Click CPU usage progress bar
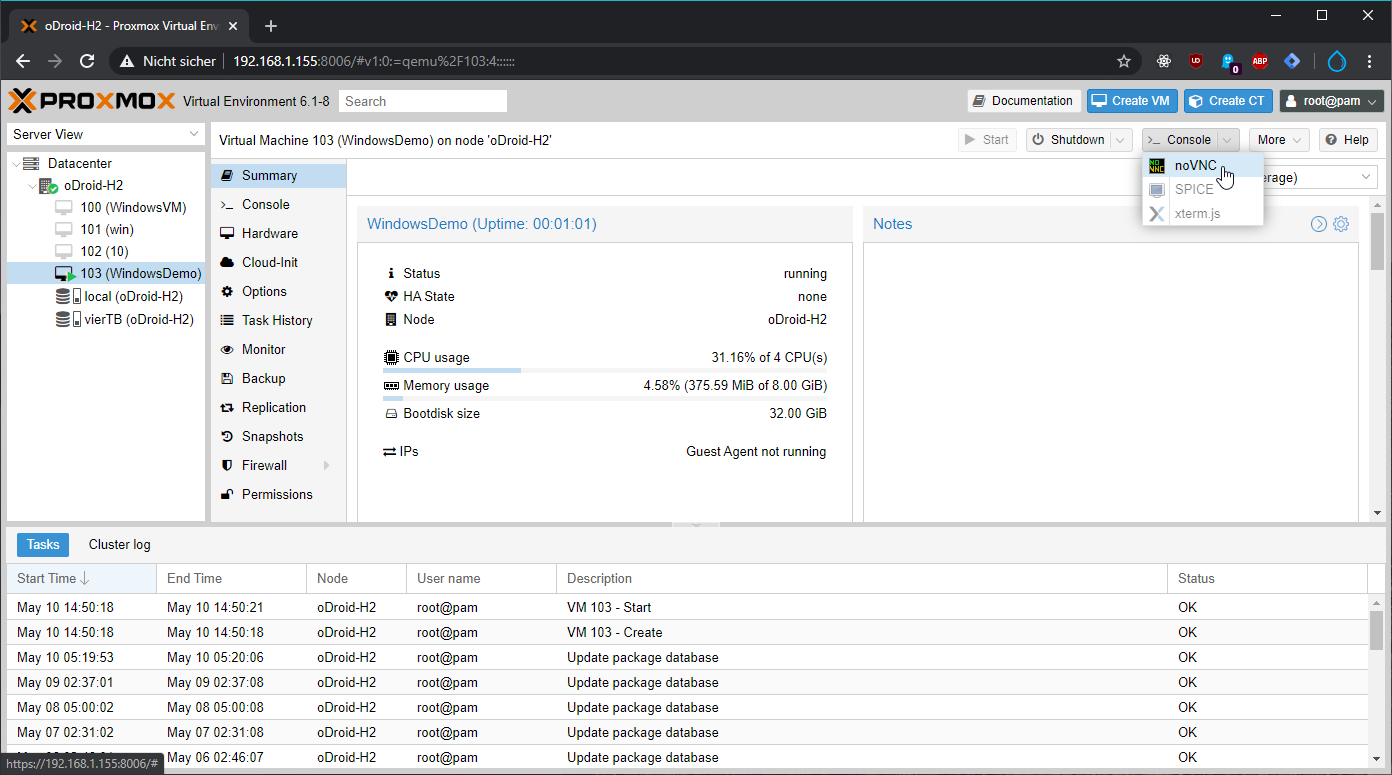 pyautogui.click(x=606, y=370)
